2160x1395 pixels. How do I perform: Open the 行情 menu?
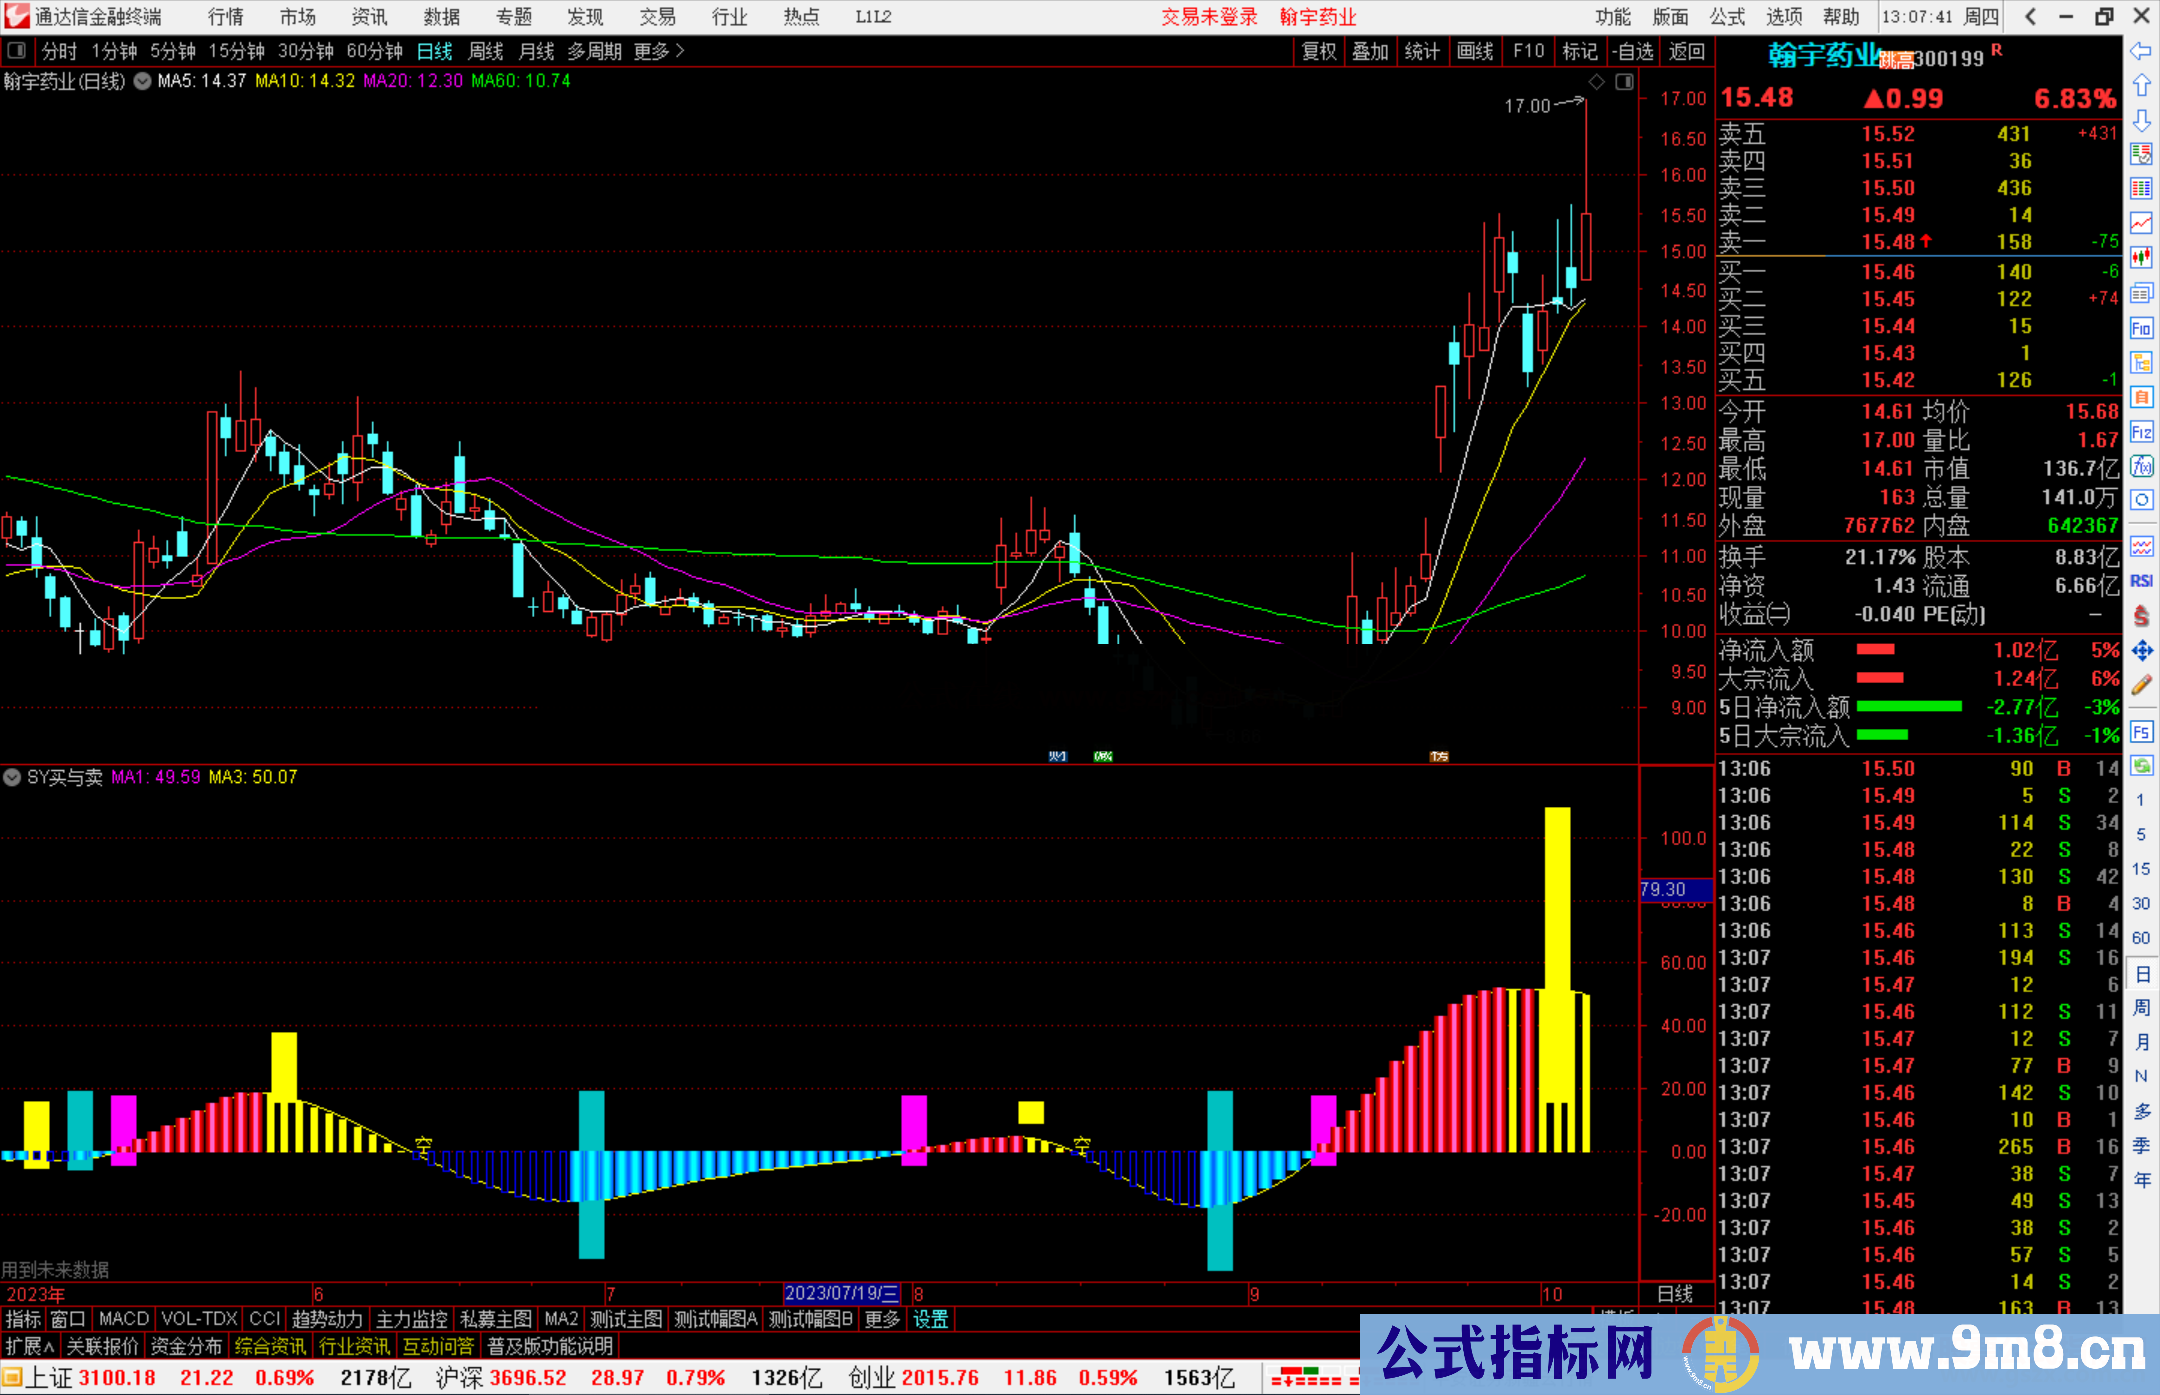coord(225,17)
